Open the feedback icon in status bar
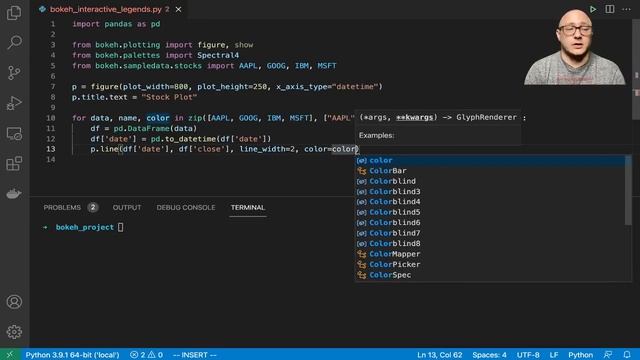 (608, 355)
